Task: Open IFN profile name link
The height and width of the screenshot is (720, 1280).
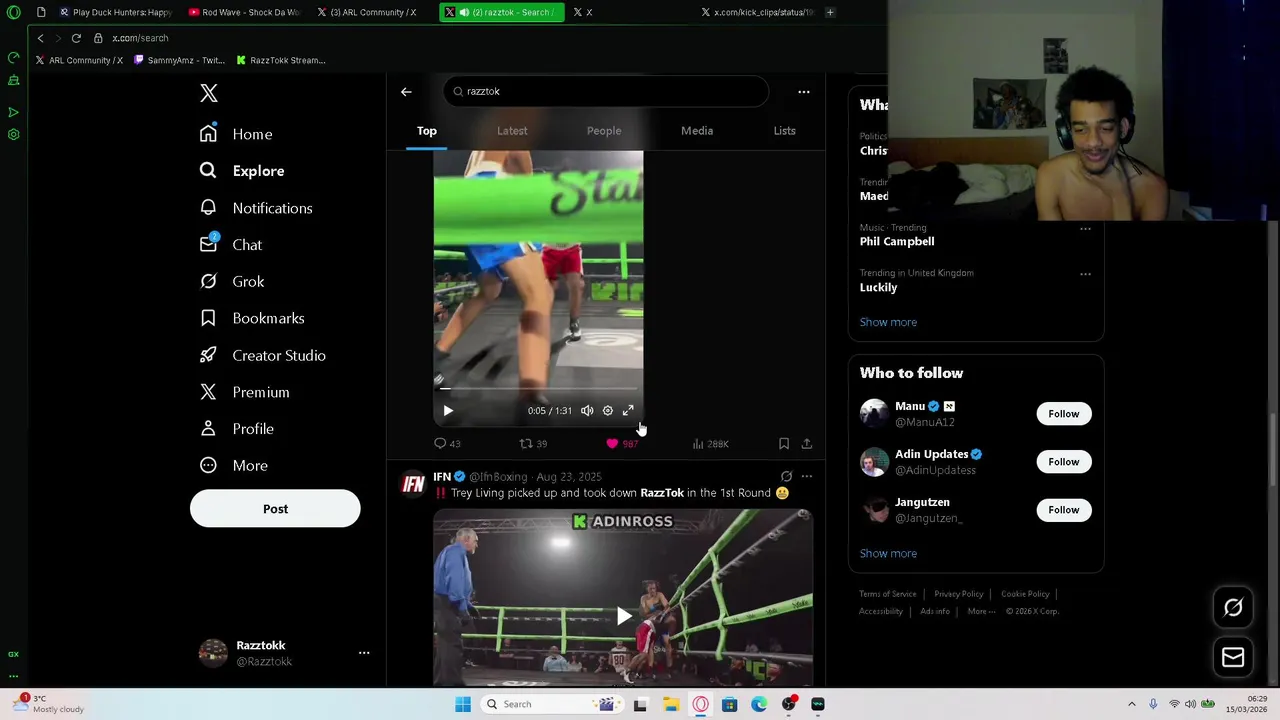Action: click(x=442, y=477)
